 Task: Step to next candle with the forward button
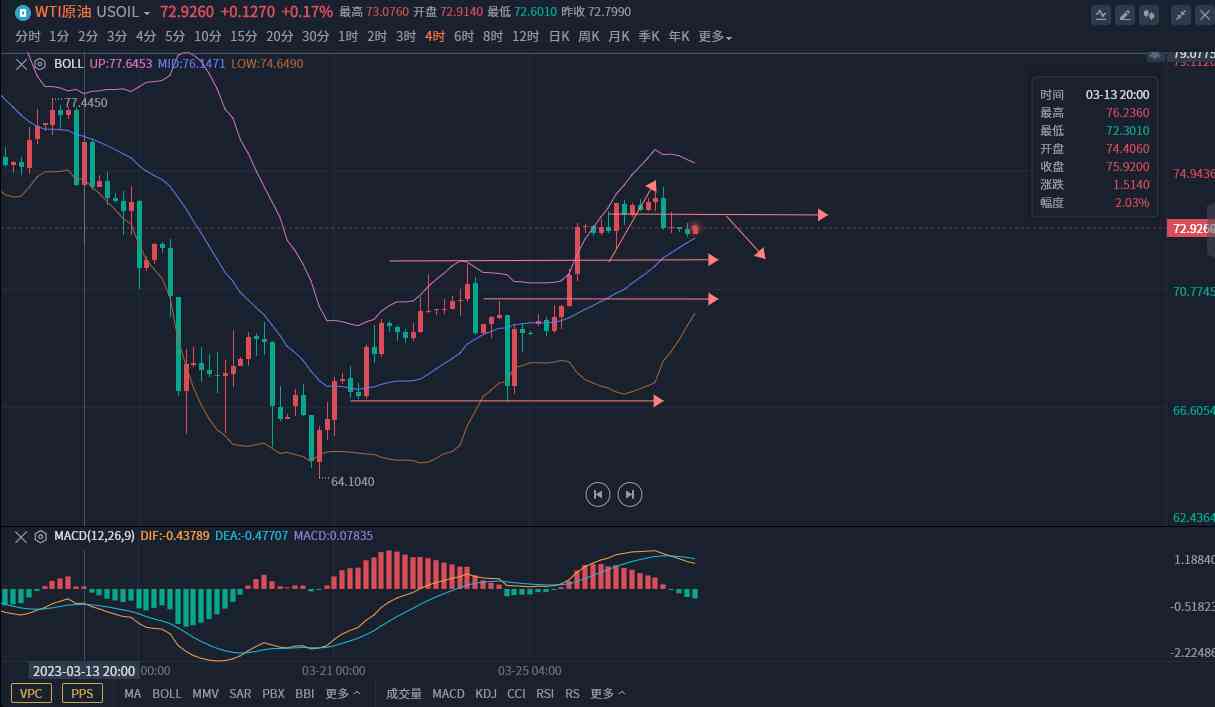pyautogui.click(x=629, y=493)
